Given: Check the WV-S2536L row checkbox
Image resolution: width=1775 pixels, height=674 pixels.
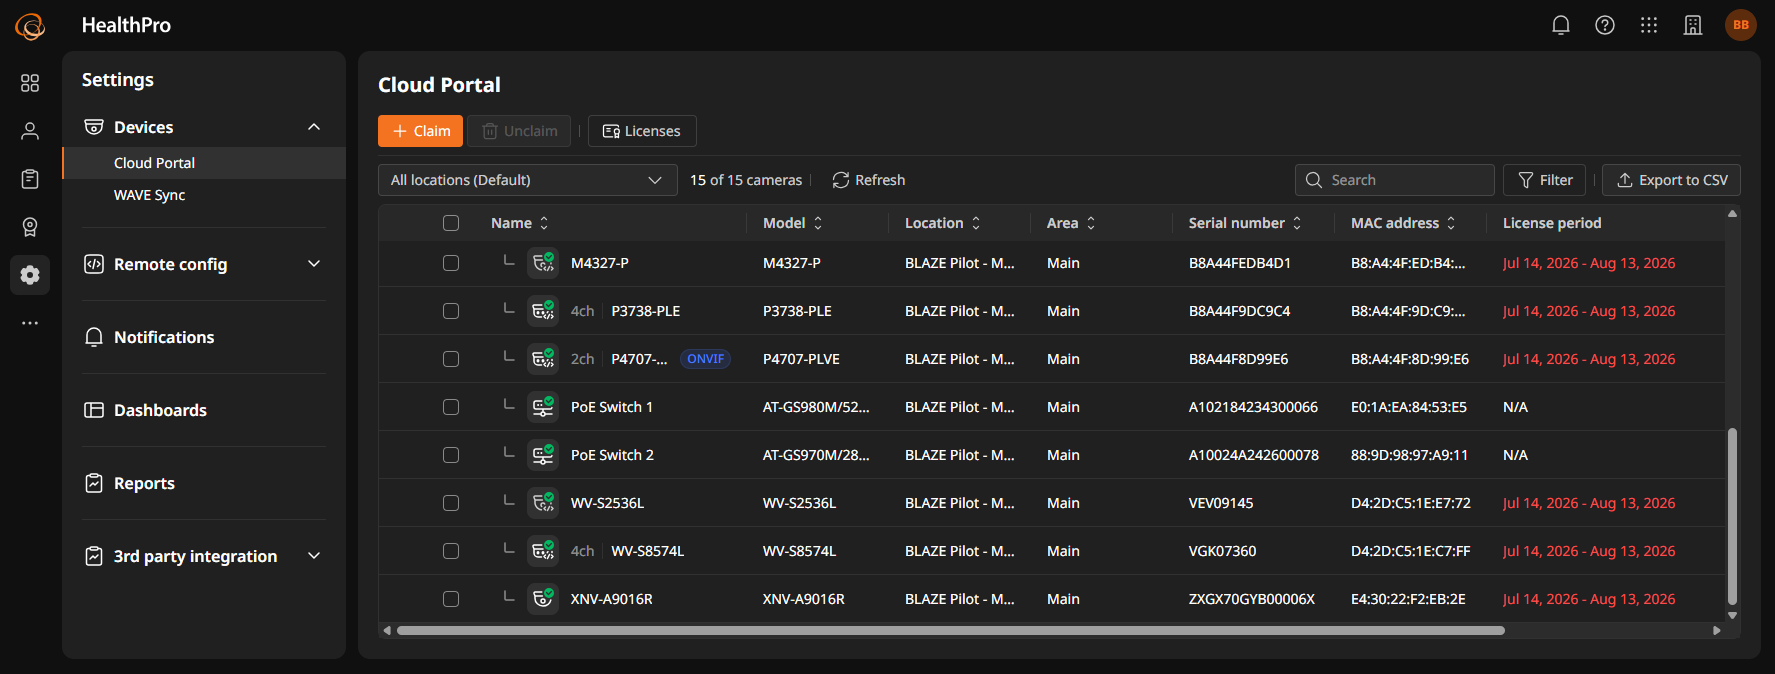Looking at the screenshot, I should 451,503.
